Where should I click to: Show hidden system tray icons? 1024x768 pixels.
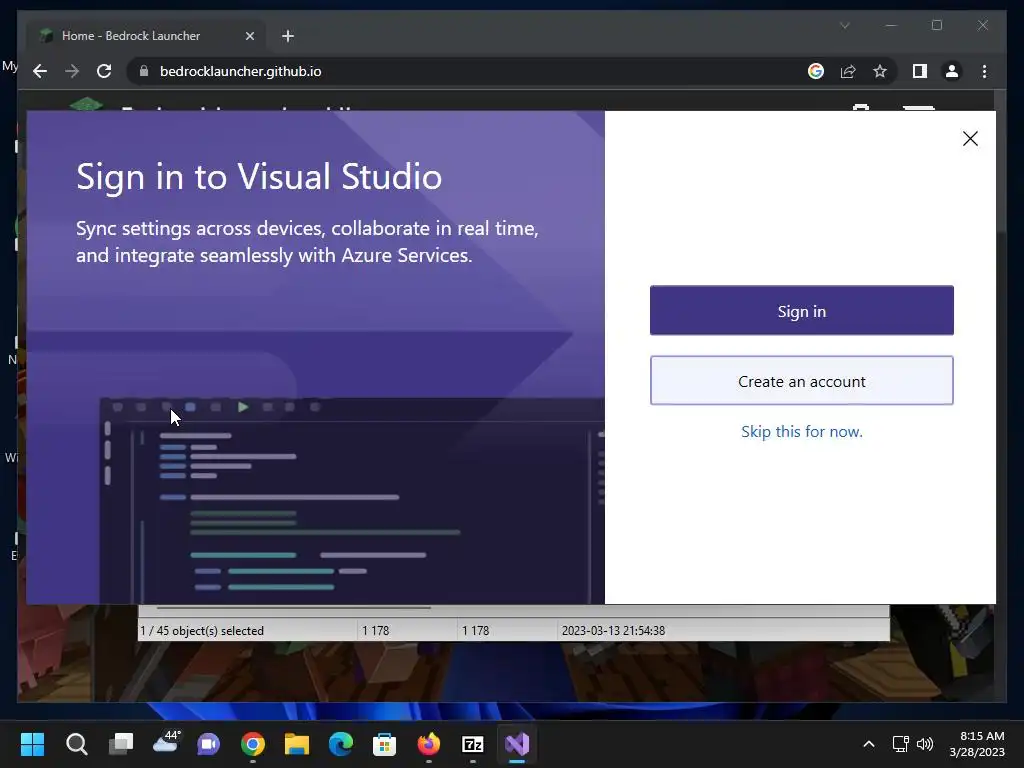pyautogui.click(x=869, y=744)
